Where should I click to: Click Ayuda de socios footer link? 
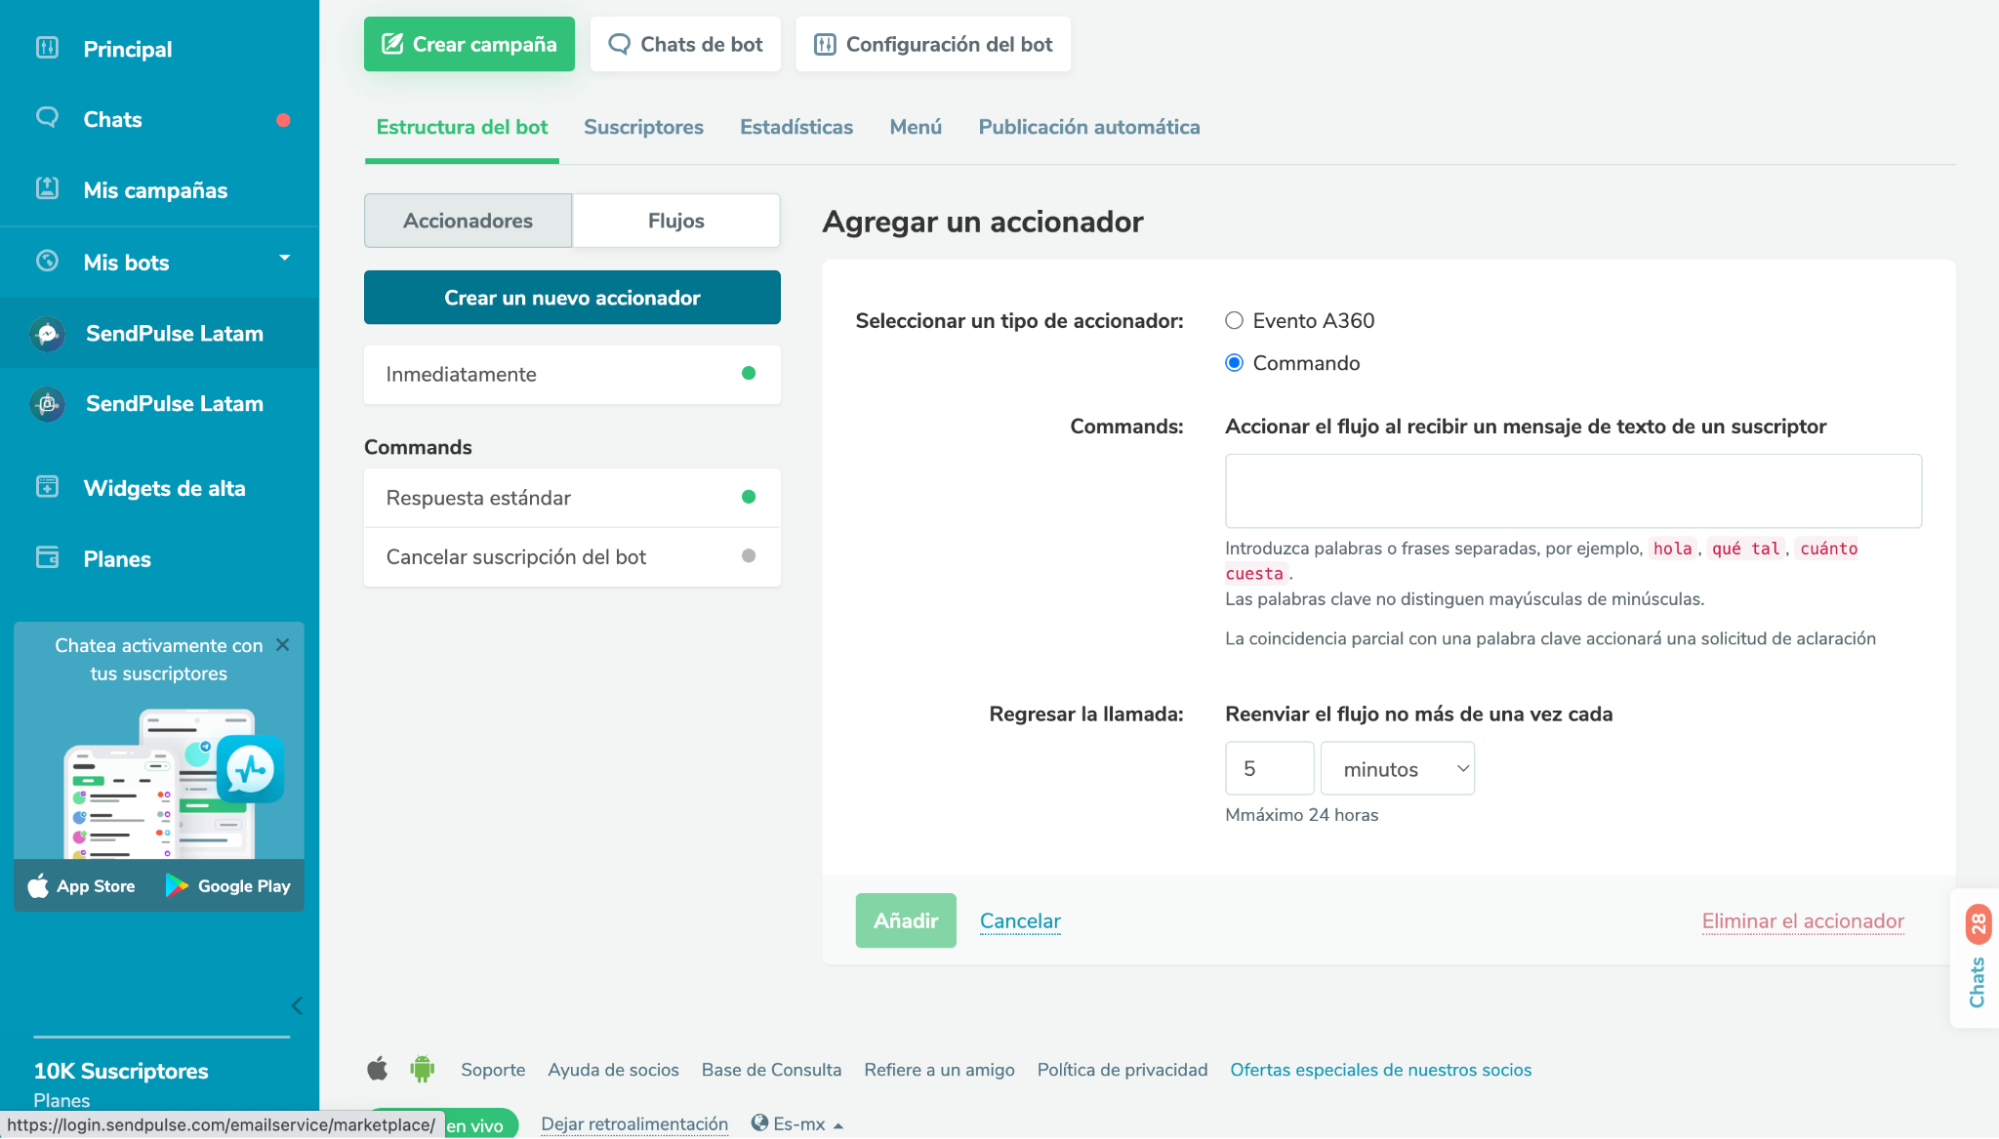(613, 1070)
